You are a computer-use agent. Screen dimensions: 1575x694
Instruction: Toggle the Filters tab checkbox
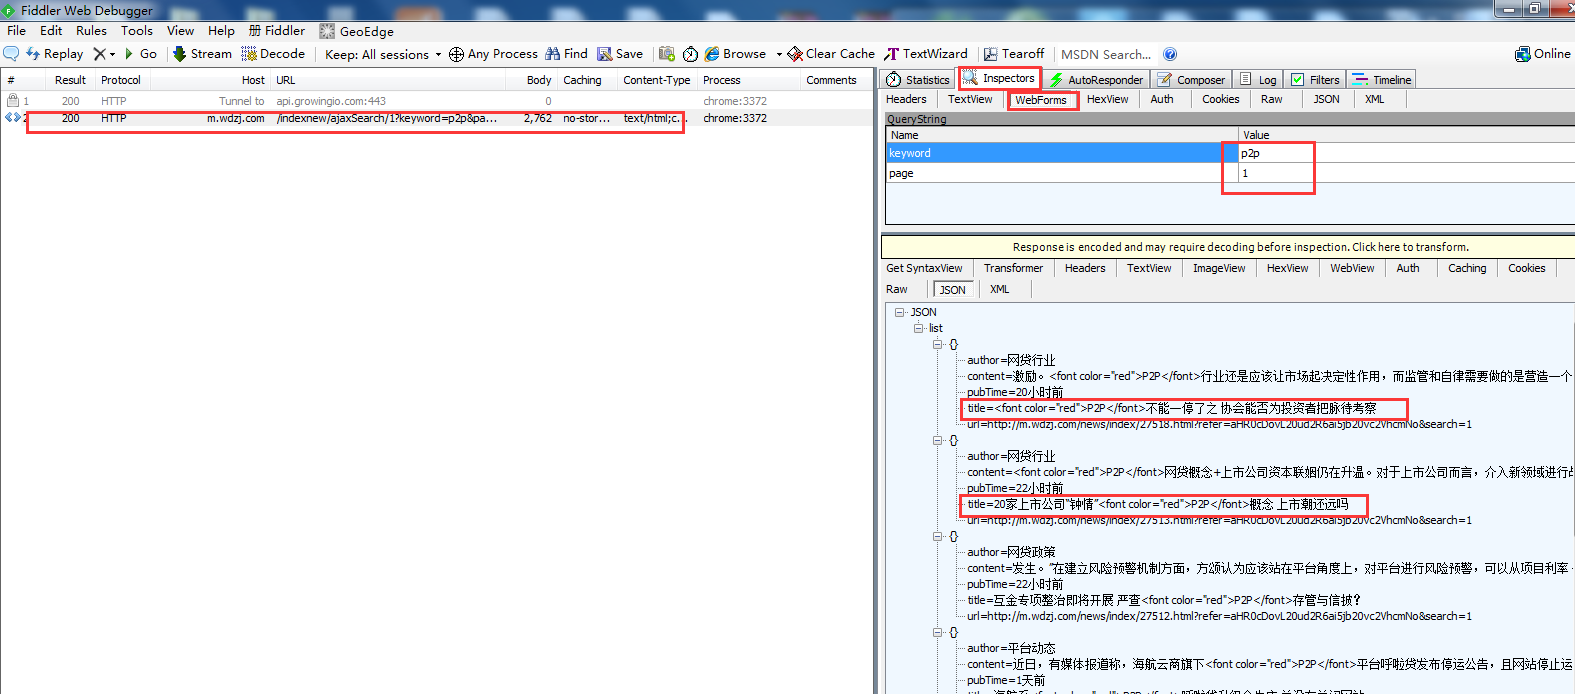coord(1298,80)
